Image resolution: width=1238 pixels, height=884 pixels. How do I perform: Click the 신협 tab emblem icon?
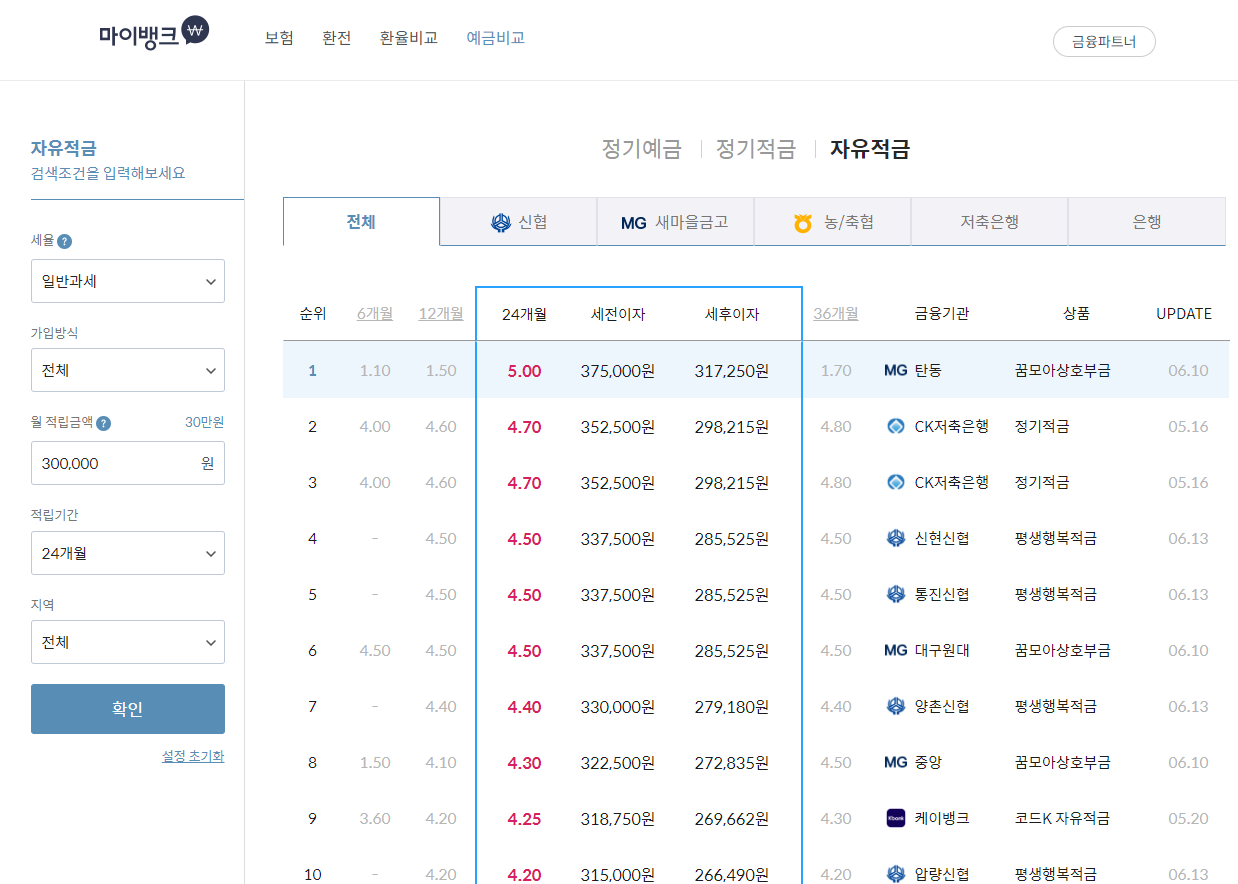[x=501, y=222]
